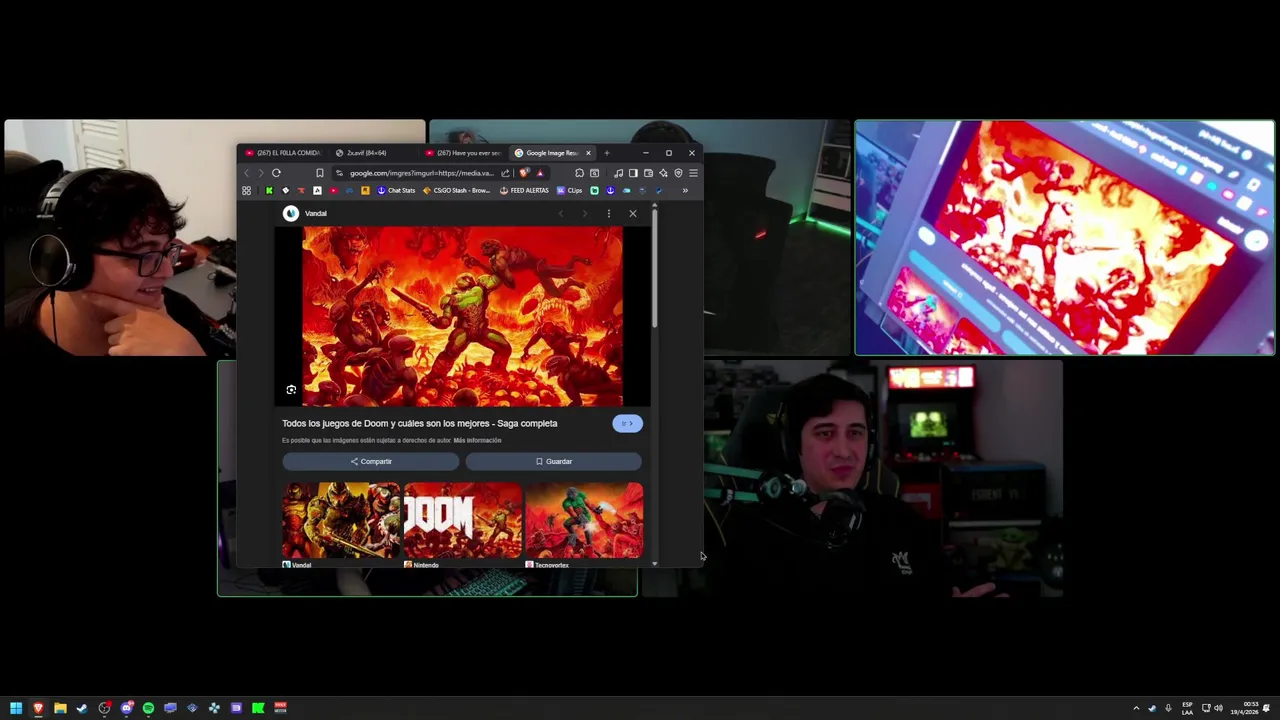Go to the next image result
The width and height of the screenshot is (1280, 720).
pyautogui.click(x=585, y=213)
